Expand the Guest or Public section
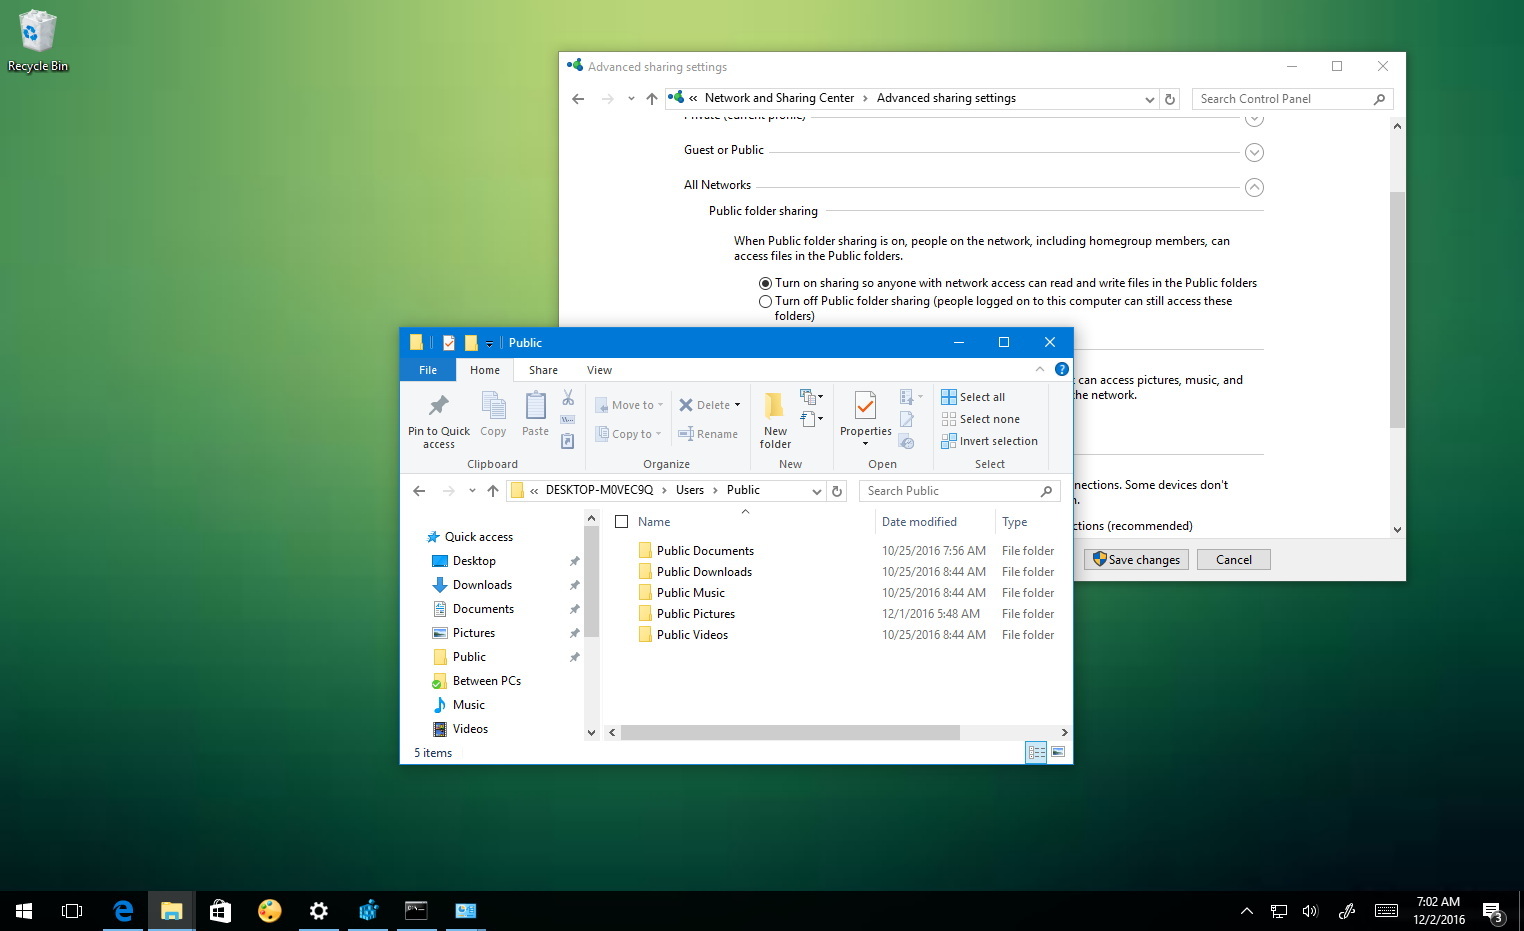The height and width of the screenshot is (931, 1524). pyautogui.click(x=1254, y=152)
